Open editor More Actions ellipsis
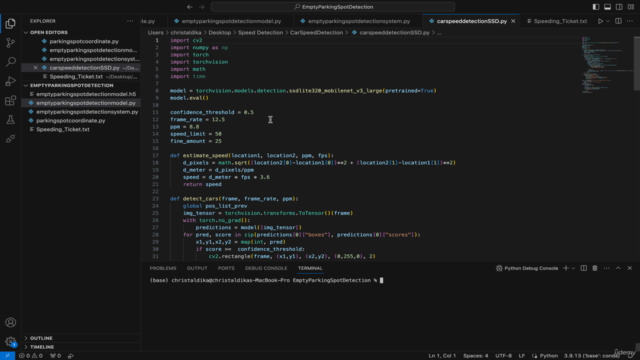The height and width of the screenshot is (360, 640). pos(630,21)
